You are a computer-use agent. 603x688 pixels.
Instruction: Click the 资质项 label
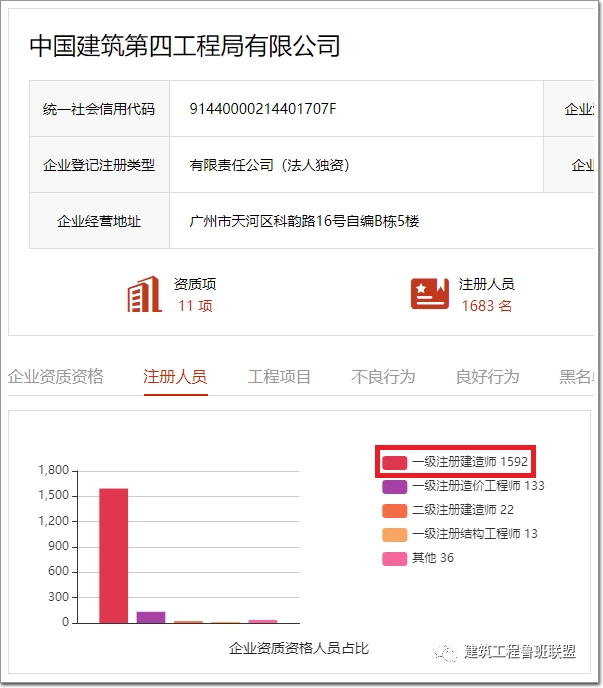(195, 284)
